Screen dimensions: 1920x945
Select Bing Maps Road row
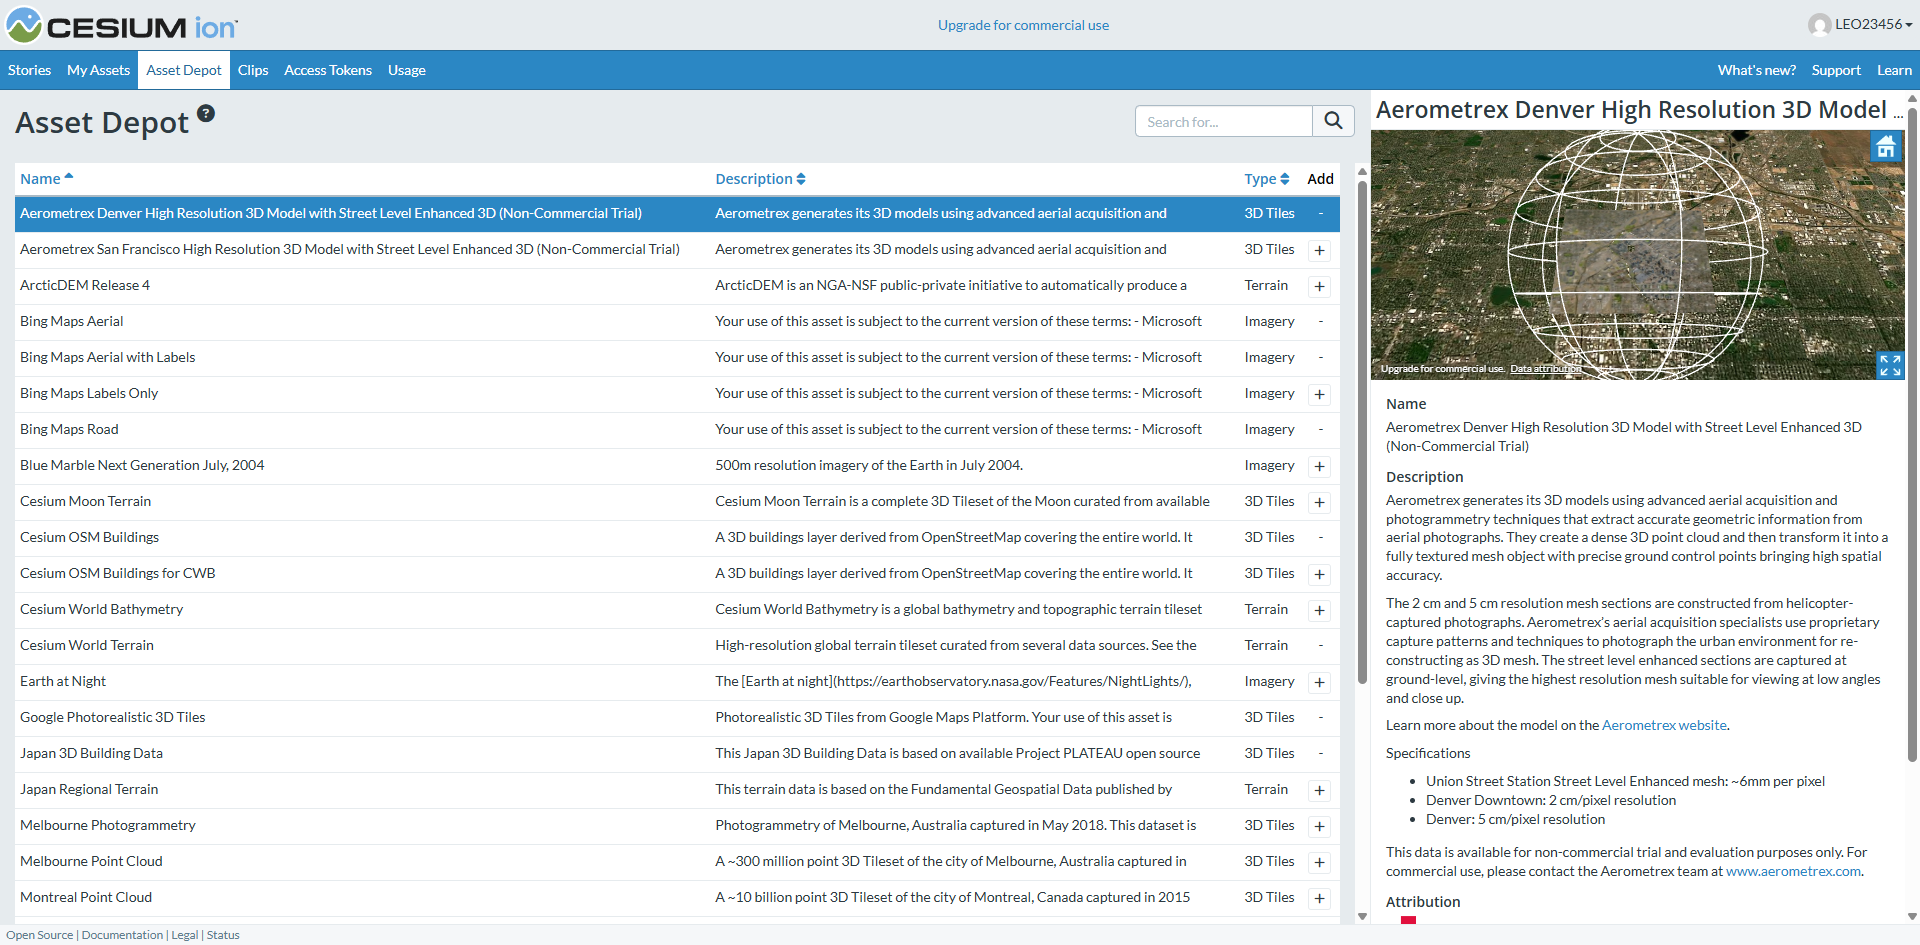click(677, 430)
